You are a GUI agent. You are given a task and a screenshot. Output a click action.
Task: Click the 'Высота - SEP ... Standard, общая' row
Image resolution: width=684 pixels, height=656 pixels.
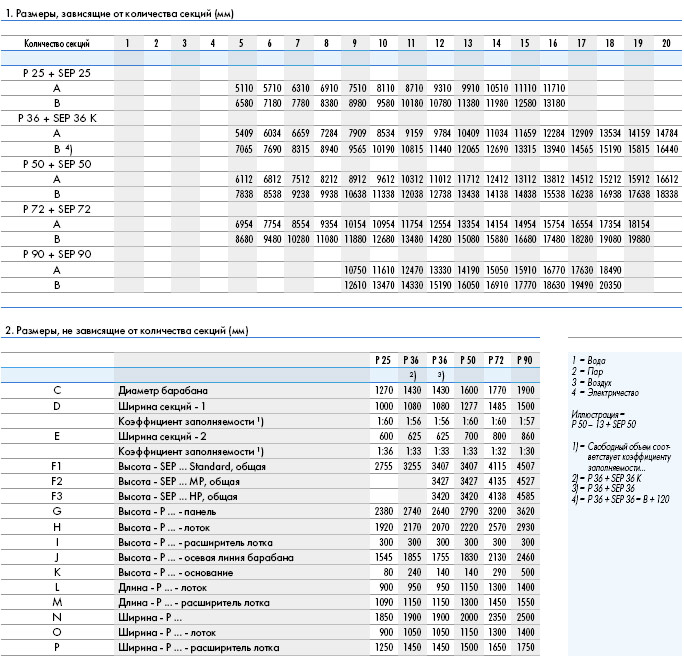click(x=270, y=466)
